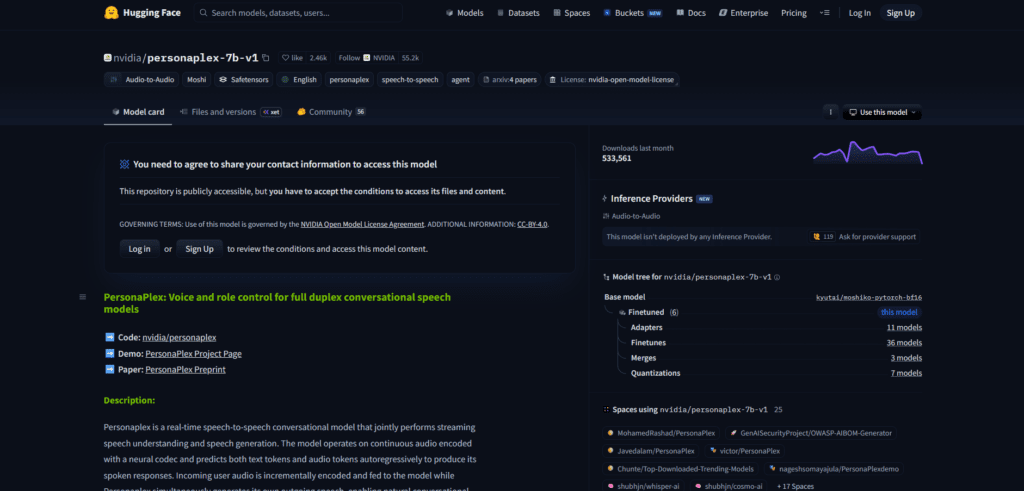Click the Hugging Face logo
1024x491 pixels.
144,12
